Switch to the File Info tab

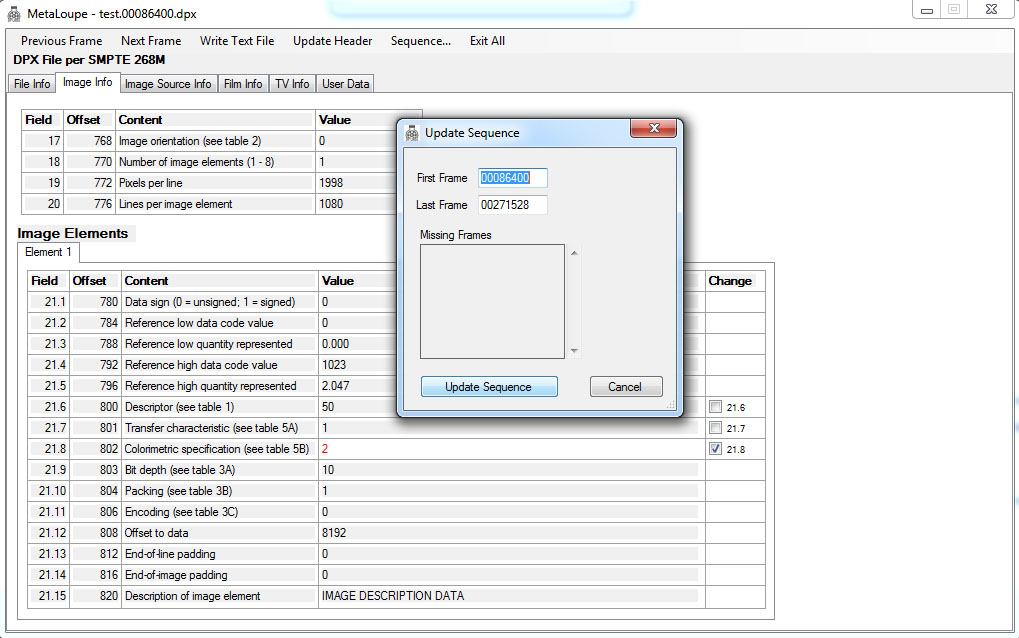pos(32,84)
